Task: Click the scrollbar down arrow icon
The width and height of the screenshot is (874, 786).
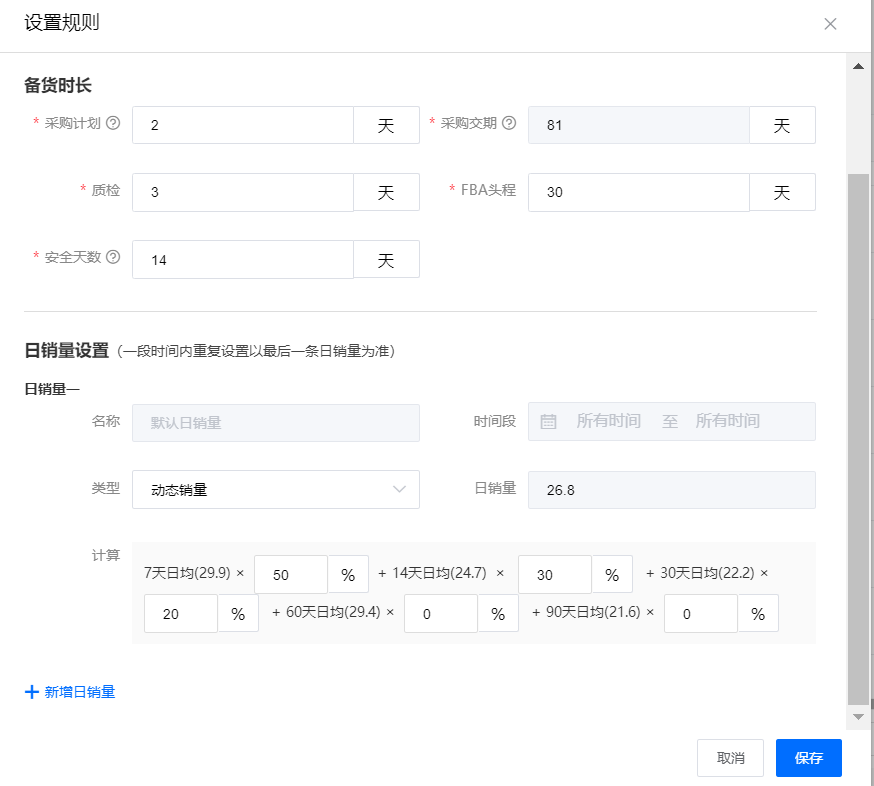Action: tap(857, 716)
